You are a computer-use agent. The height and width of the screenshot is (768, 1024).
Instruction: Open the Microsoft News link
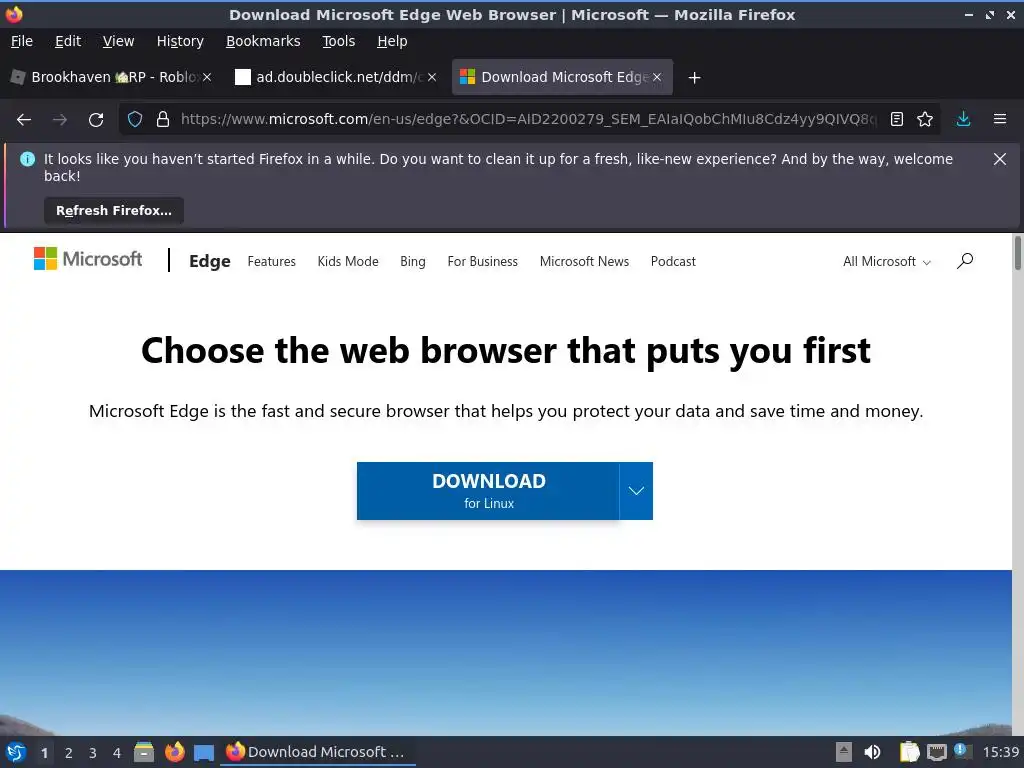(584, 261)
